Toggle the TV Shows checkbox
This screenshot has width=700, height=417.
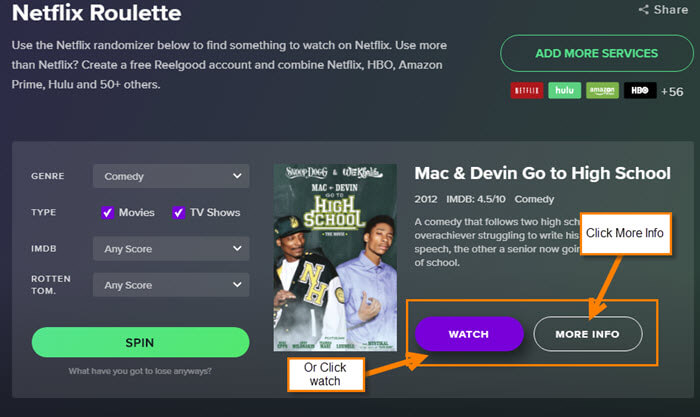[x=179, y=213]
